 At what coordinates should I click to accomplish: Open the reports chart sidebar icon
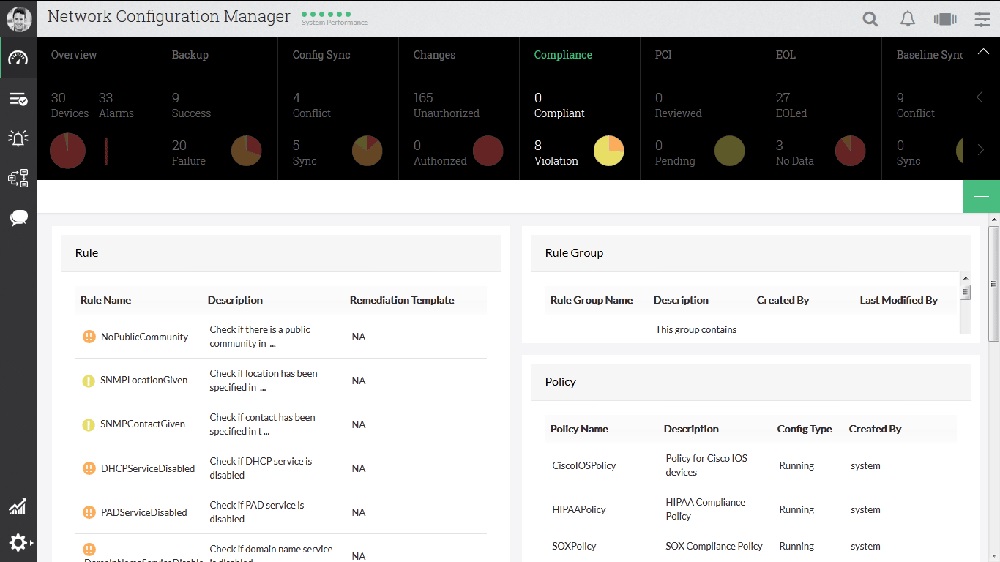18,507
